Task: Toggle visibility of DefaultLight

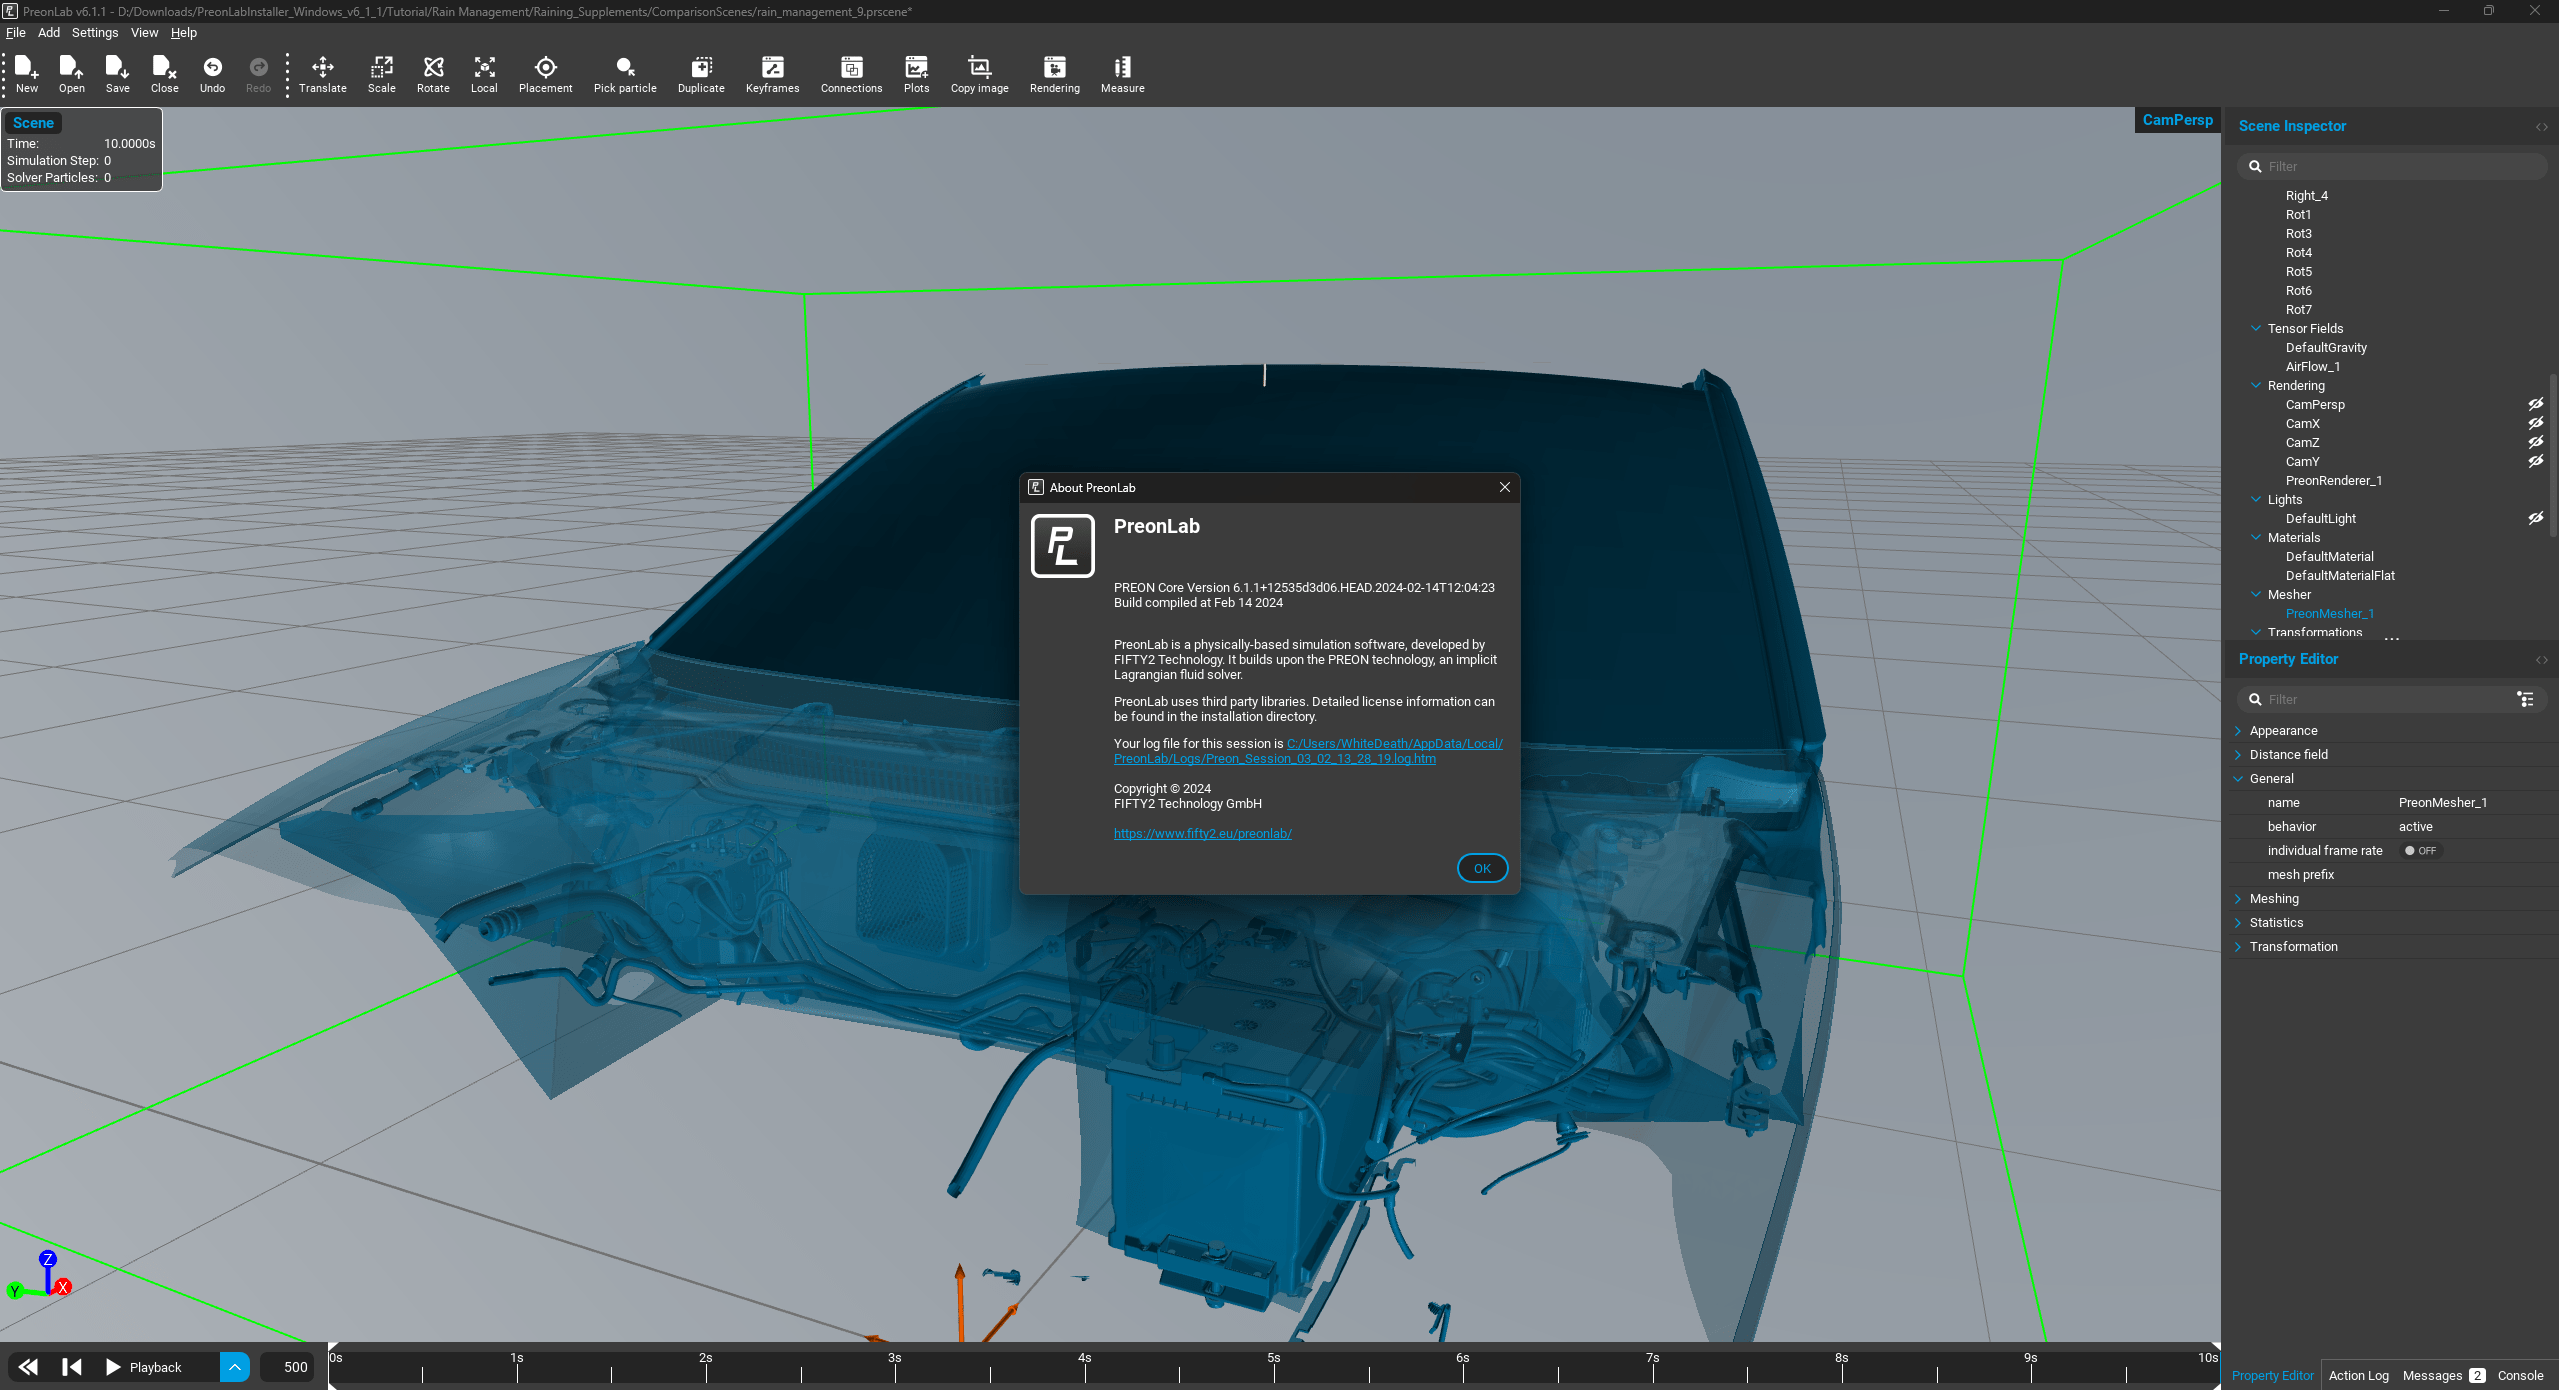Action: pyautogui.click(x=2535, y=518)
